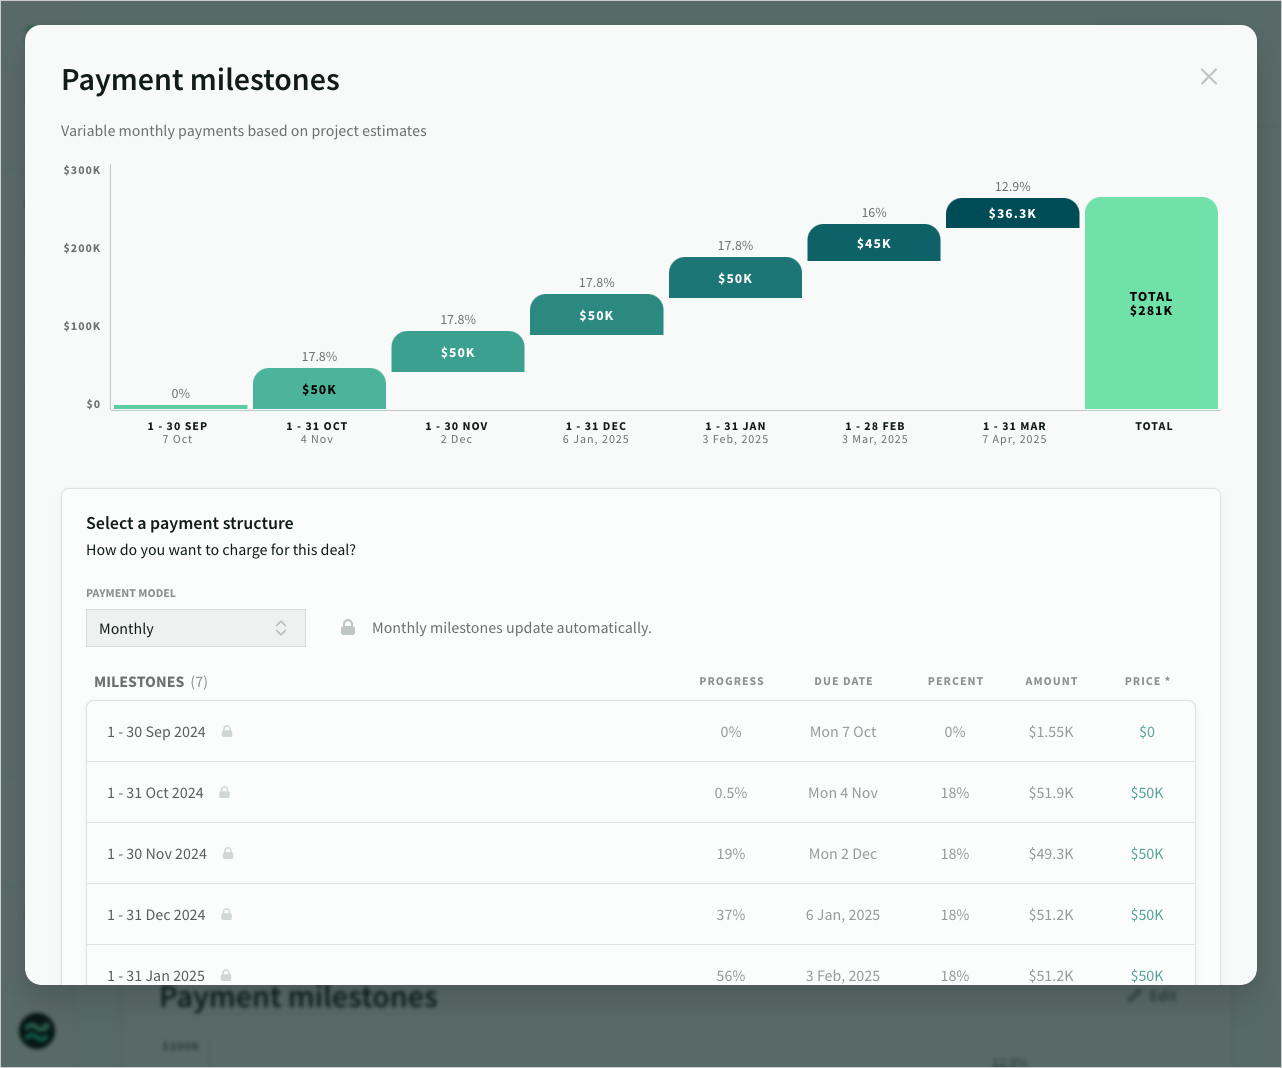Select the 1 - 30 Sep 2024 milestone name
The image size is (1282, 1068).
pos(156,732)
